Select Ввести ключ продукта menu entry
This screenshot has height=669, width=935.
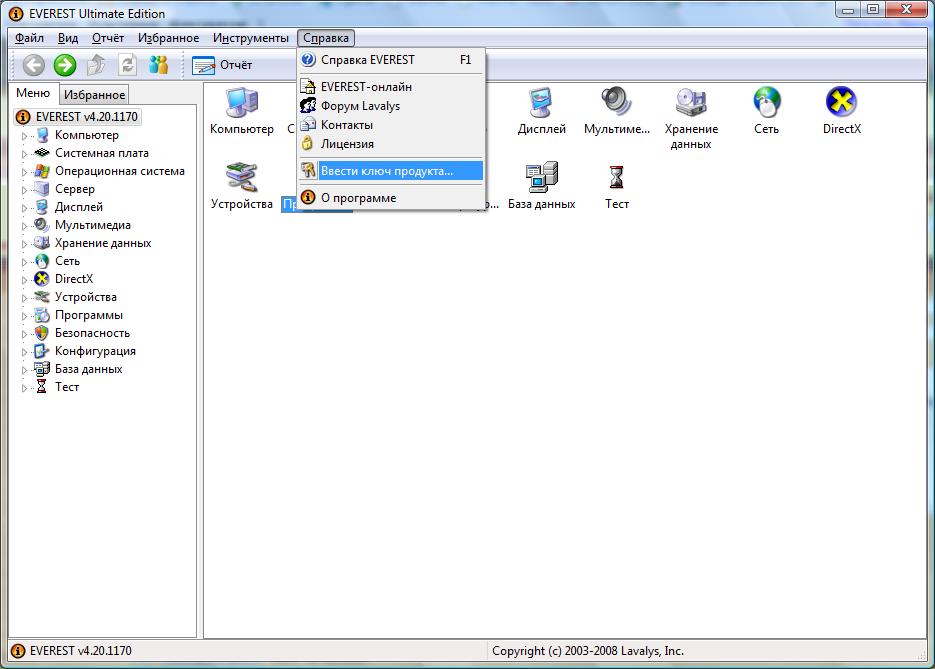pos(386,171)
